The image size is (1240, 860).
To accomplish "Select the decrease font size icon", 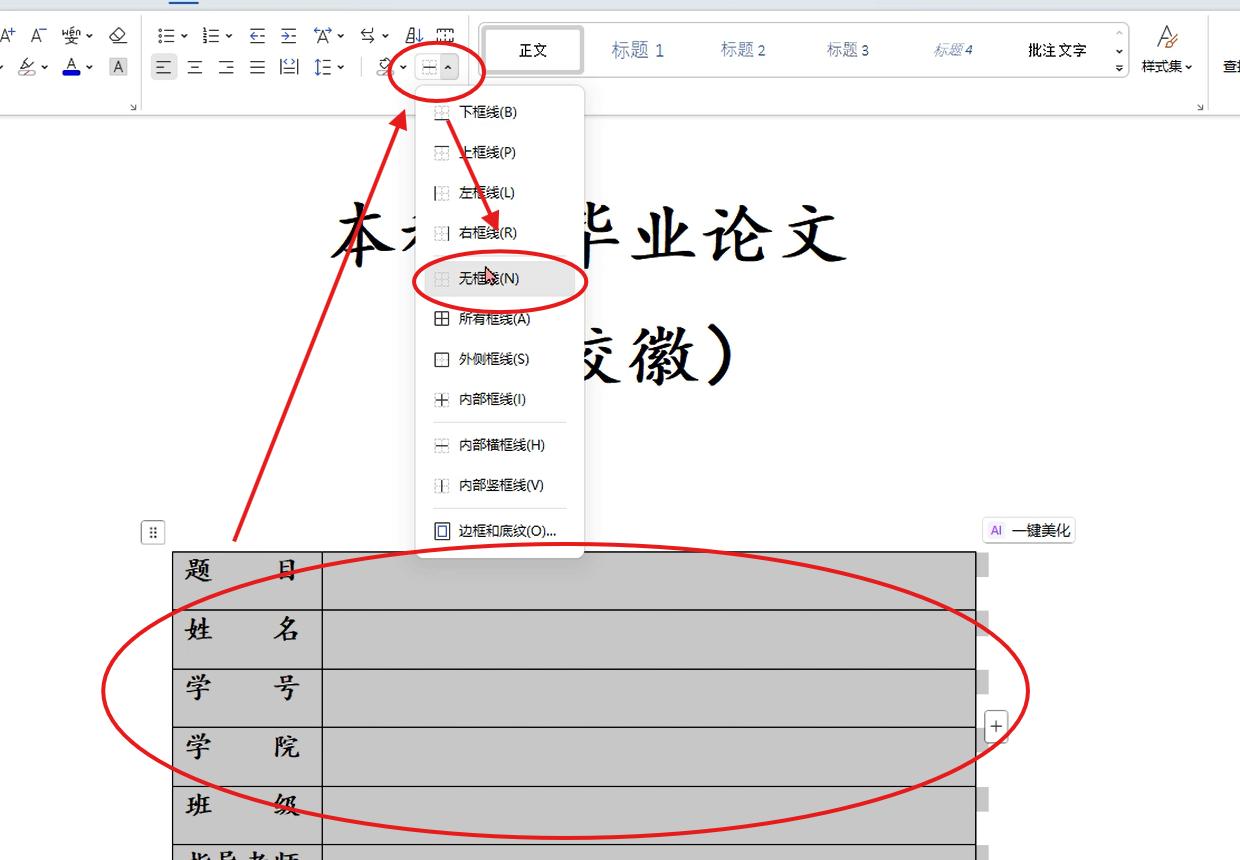I will click(37, 35).
